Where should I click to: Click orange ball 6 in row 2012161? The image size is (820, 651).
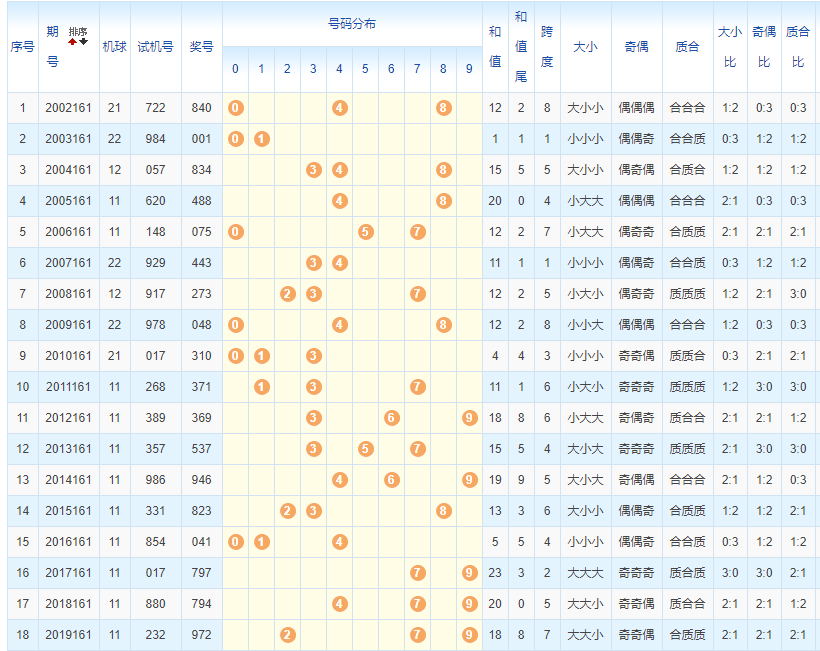(391, 418)
